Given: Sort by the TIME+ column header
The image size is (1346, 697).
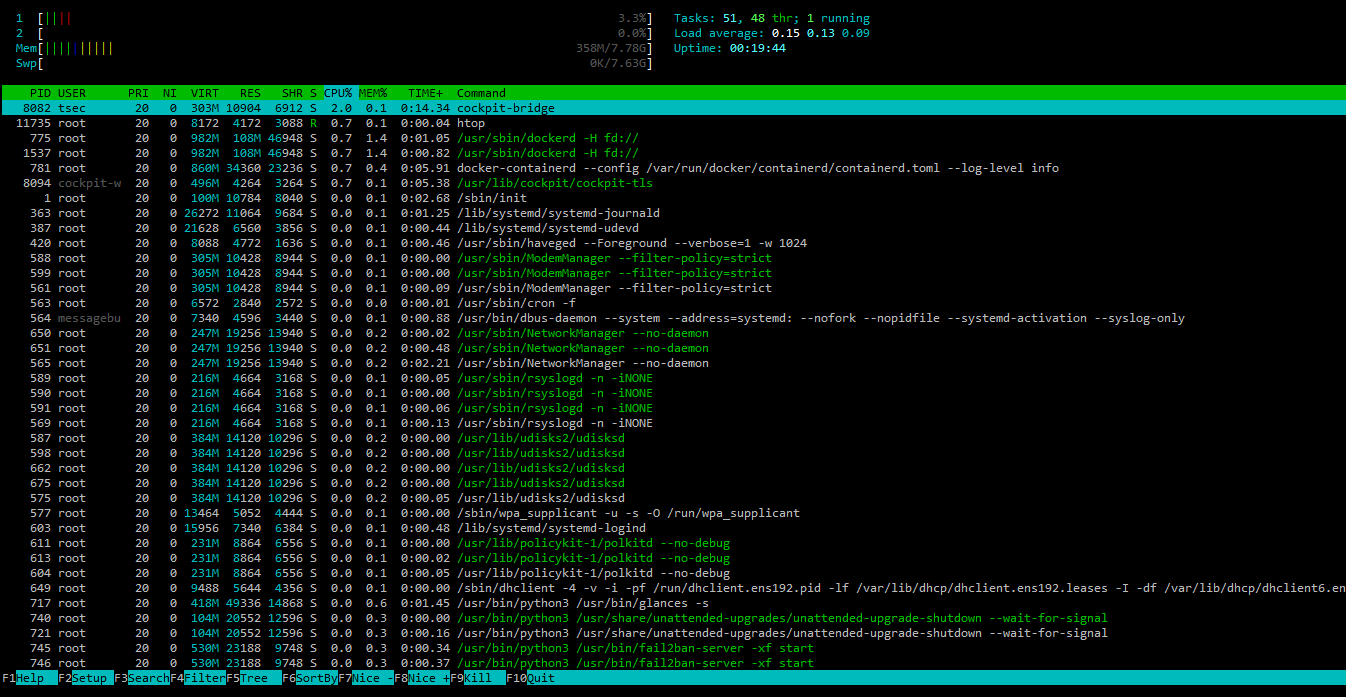Looking at the screenshot, I should [425, 93].
